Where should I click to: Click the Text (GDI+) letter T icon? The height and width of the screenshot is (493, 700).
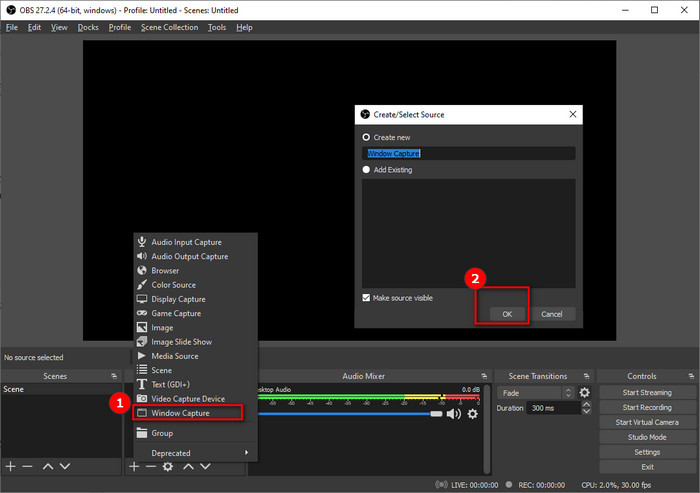(142, 384)
